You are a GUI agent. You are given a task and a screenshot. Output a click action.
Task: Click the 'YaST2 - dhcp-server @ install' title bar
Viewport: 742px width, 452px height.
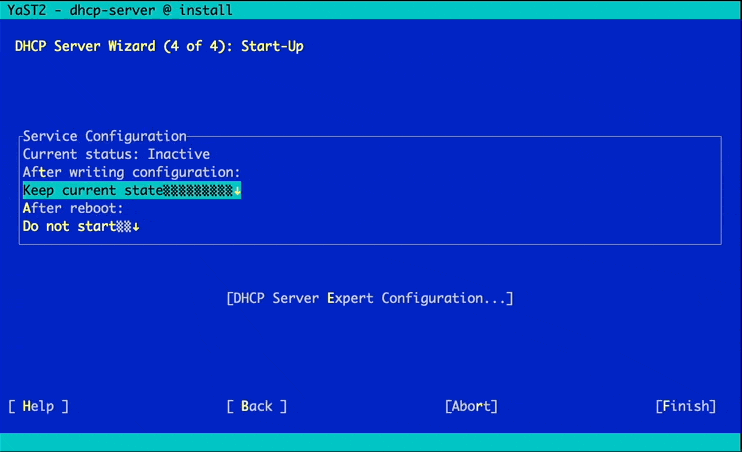coord(120,10)
